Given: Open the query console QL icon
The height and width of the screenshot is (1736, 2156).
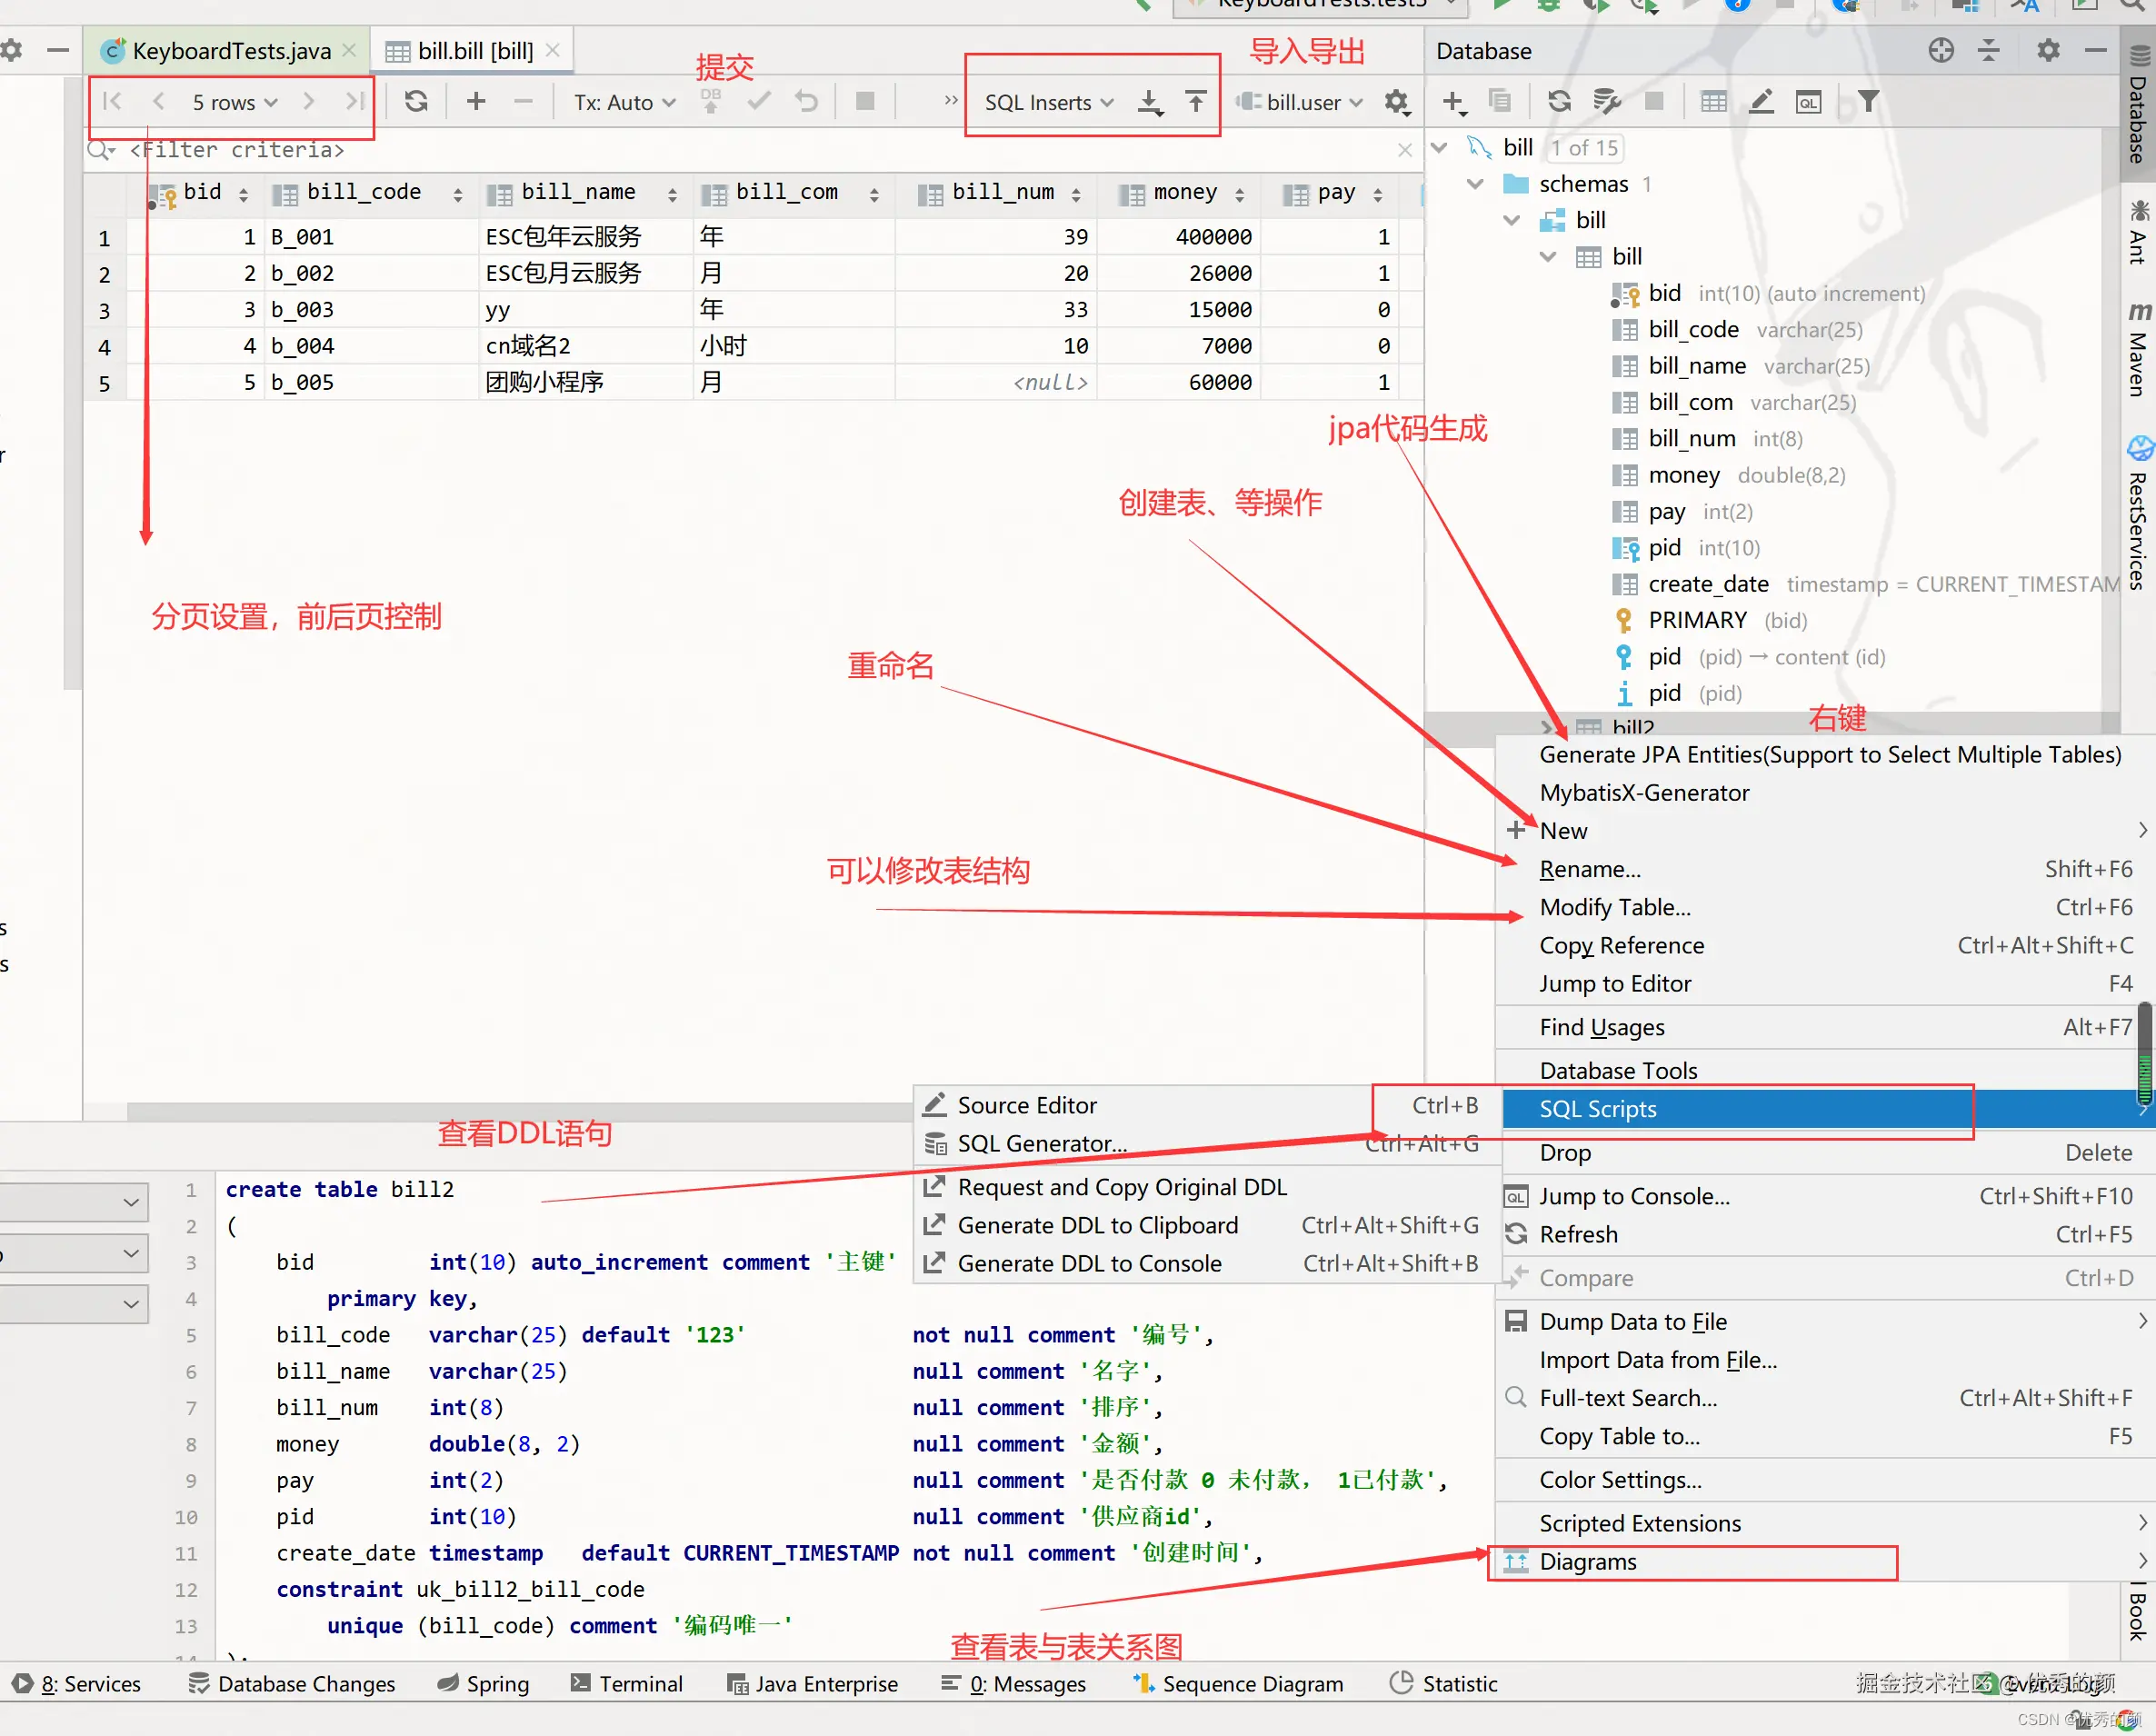Looking at the screenshot, I should click(x=1808, y=102).
